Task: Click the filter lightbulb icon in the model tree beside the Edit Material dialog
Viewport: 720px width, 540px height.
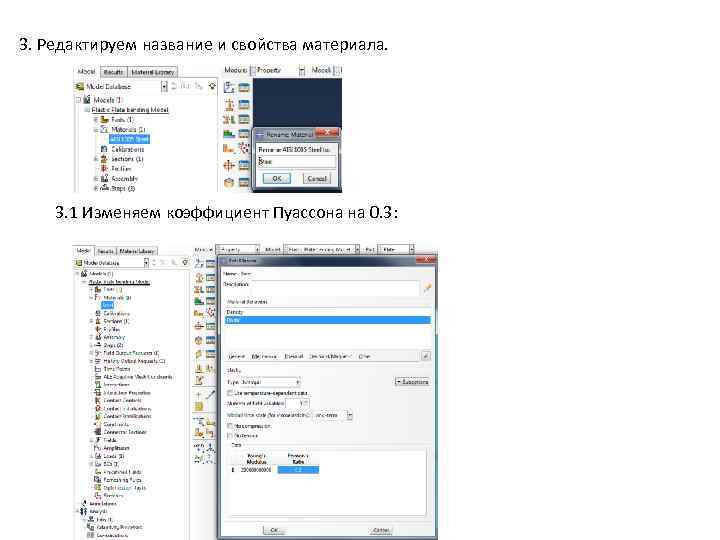Action: pos(185,263)
